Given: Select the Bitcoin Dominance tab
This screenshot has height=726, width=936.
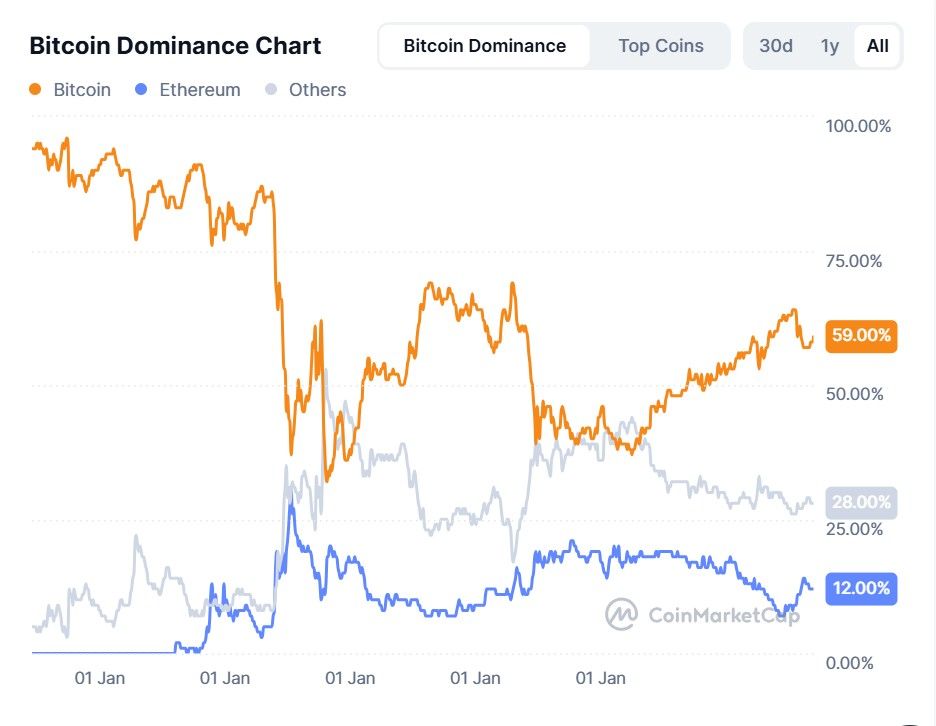Looking at the screenshot, I should (483, 45).
